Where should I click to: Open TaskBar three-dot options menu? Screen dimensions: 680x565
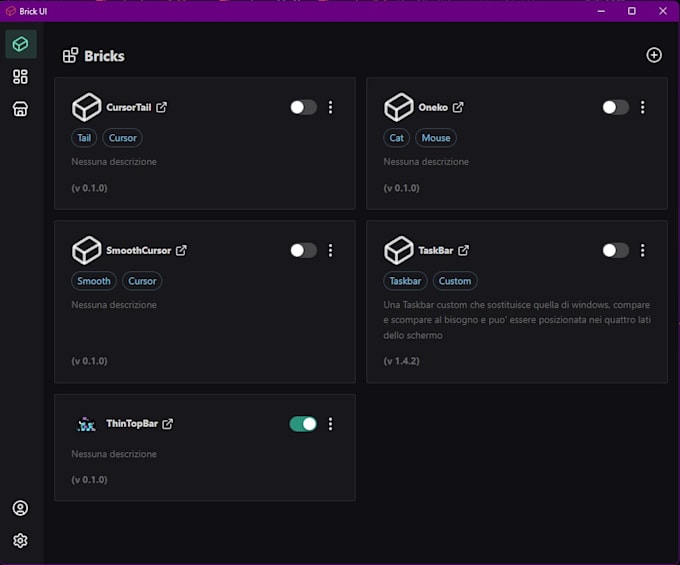click(643, 250)
